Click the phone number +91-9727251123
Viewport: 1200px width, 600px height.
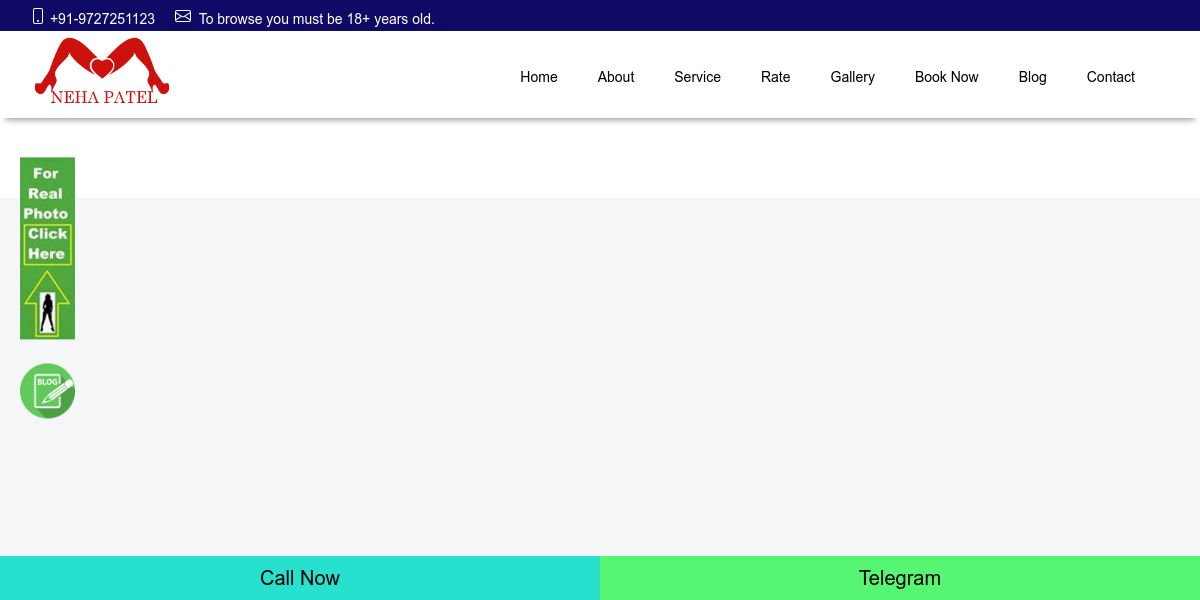(x=102, y=19)
